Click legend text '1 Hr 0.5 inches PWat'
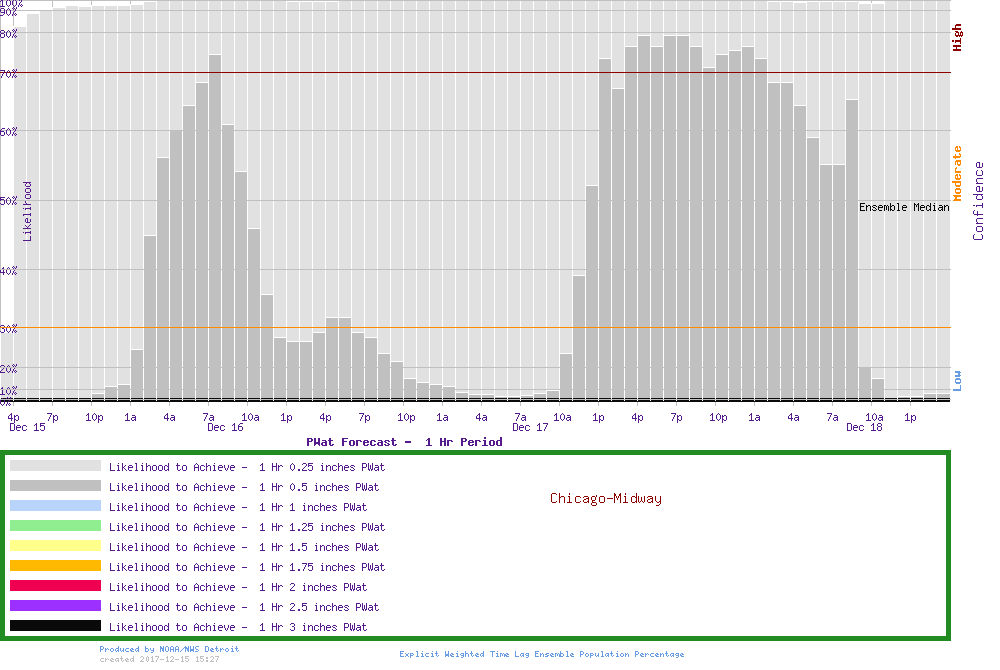This screenshot has height=670, width=1000. (319, 487)
